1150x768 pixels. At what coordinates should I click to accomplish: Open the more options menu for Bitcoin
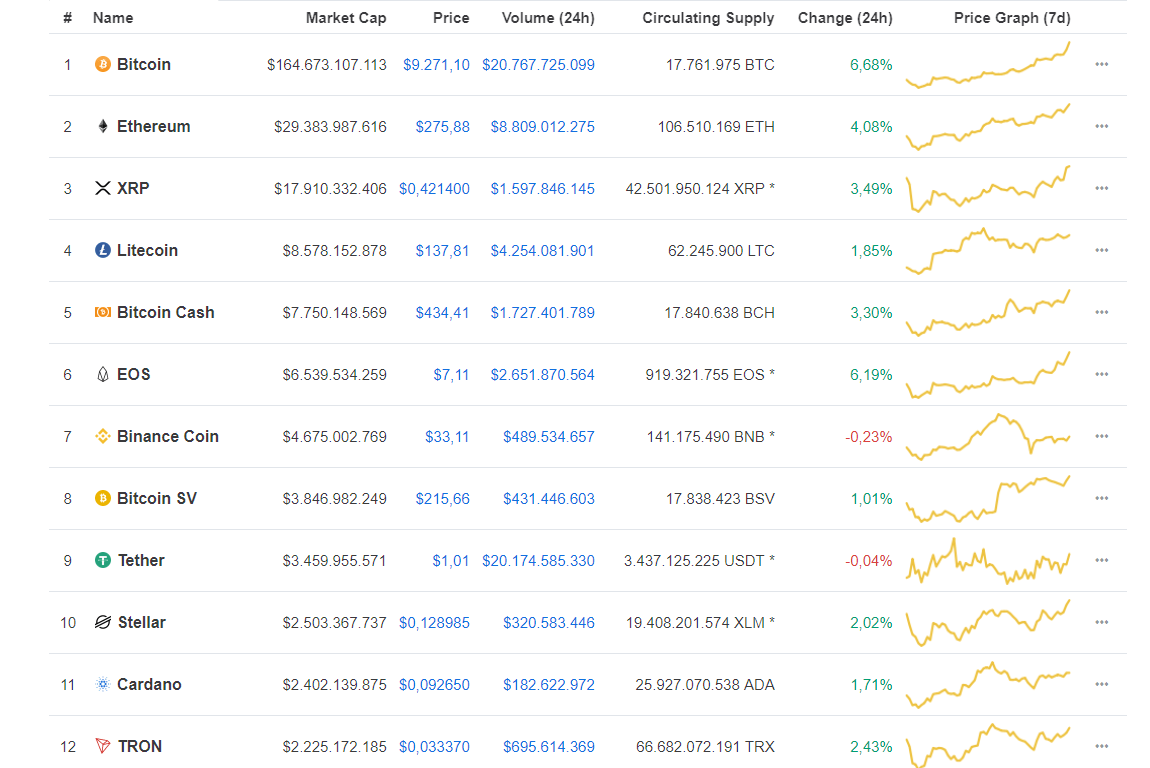1102,65
